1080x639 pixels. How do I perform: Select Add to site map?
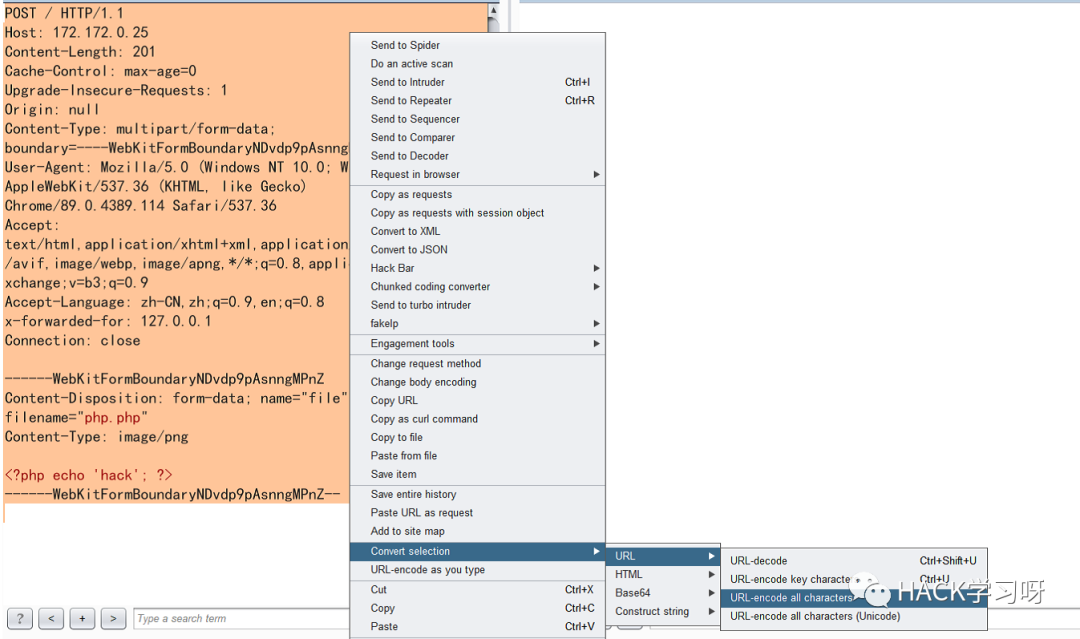pyautogui.click(x=477, y=532)
